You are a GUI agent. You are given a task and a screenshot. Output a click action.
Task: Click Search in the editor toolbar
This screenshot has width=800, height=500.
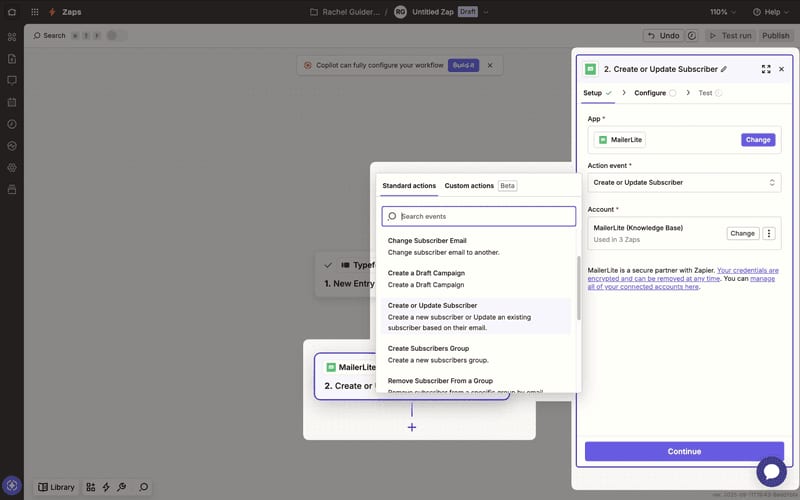pos(49,36)
